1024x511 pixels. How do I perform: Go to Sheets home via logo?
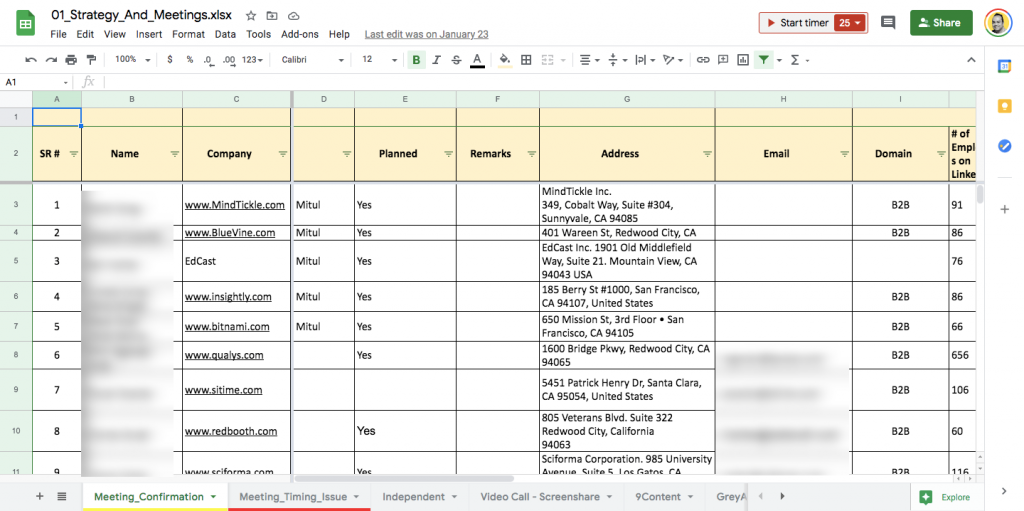[26, 23]
